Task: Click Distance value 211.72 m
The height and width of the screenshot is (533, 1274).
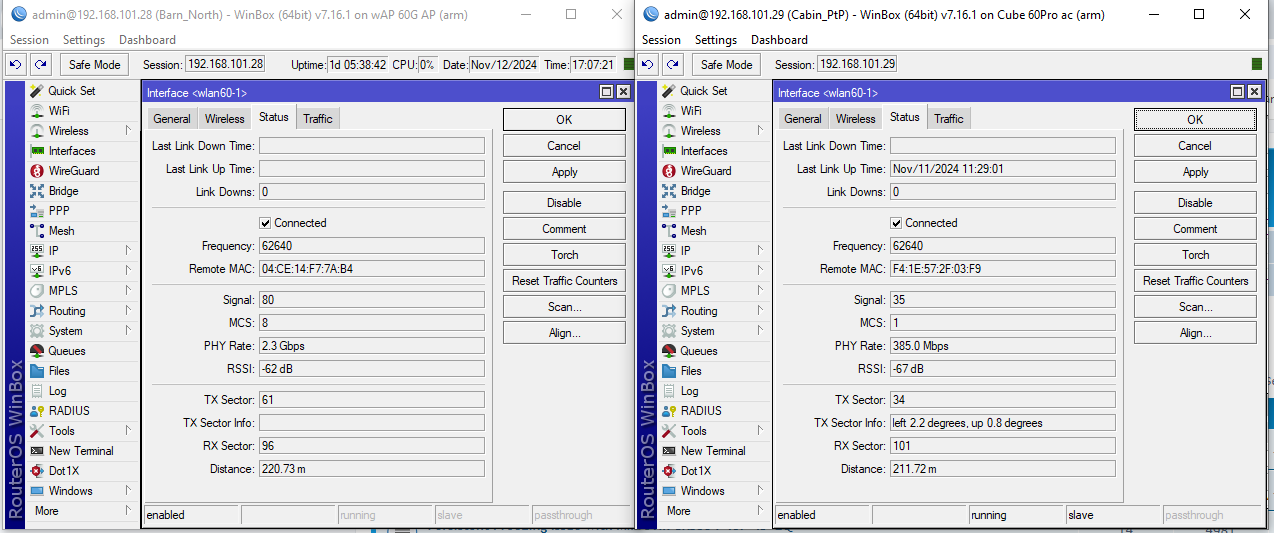Action: coord(1003,469)
